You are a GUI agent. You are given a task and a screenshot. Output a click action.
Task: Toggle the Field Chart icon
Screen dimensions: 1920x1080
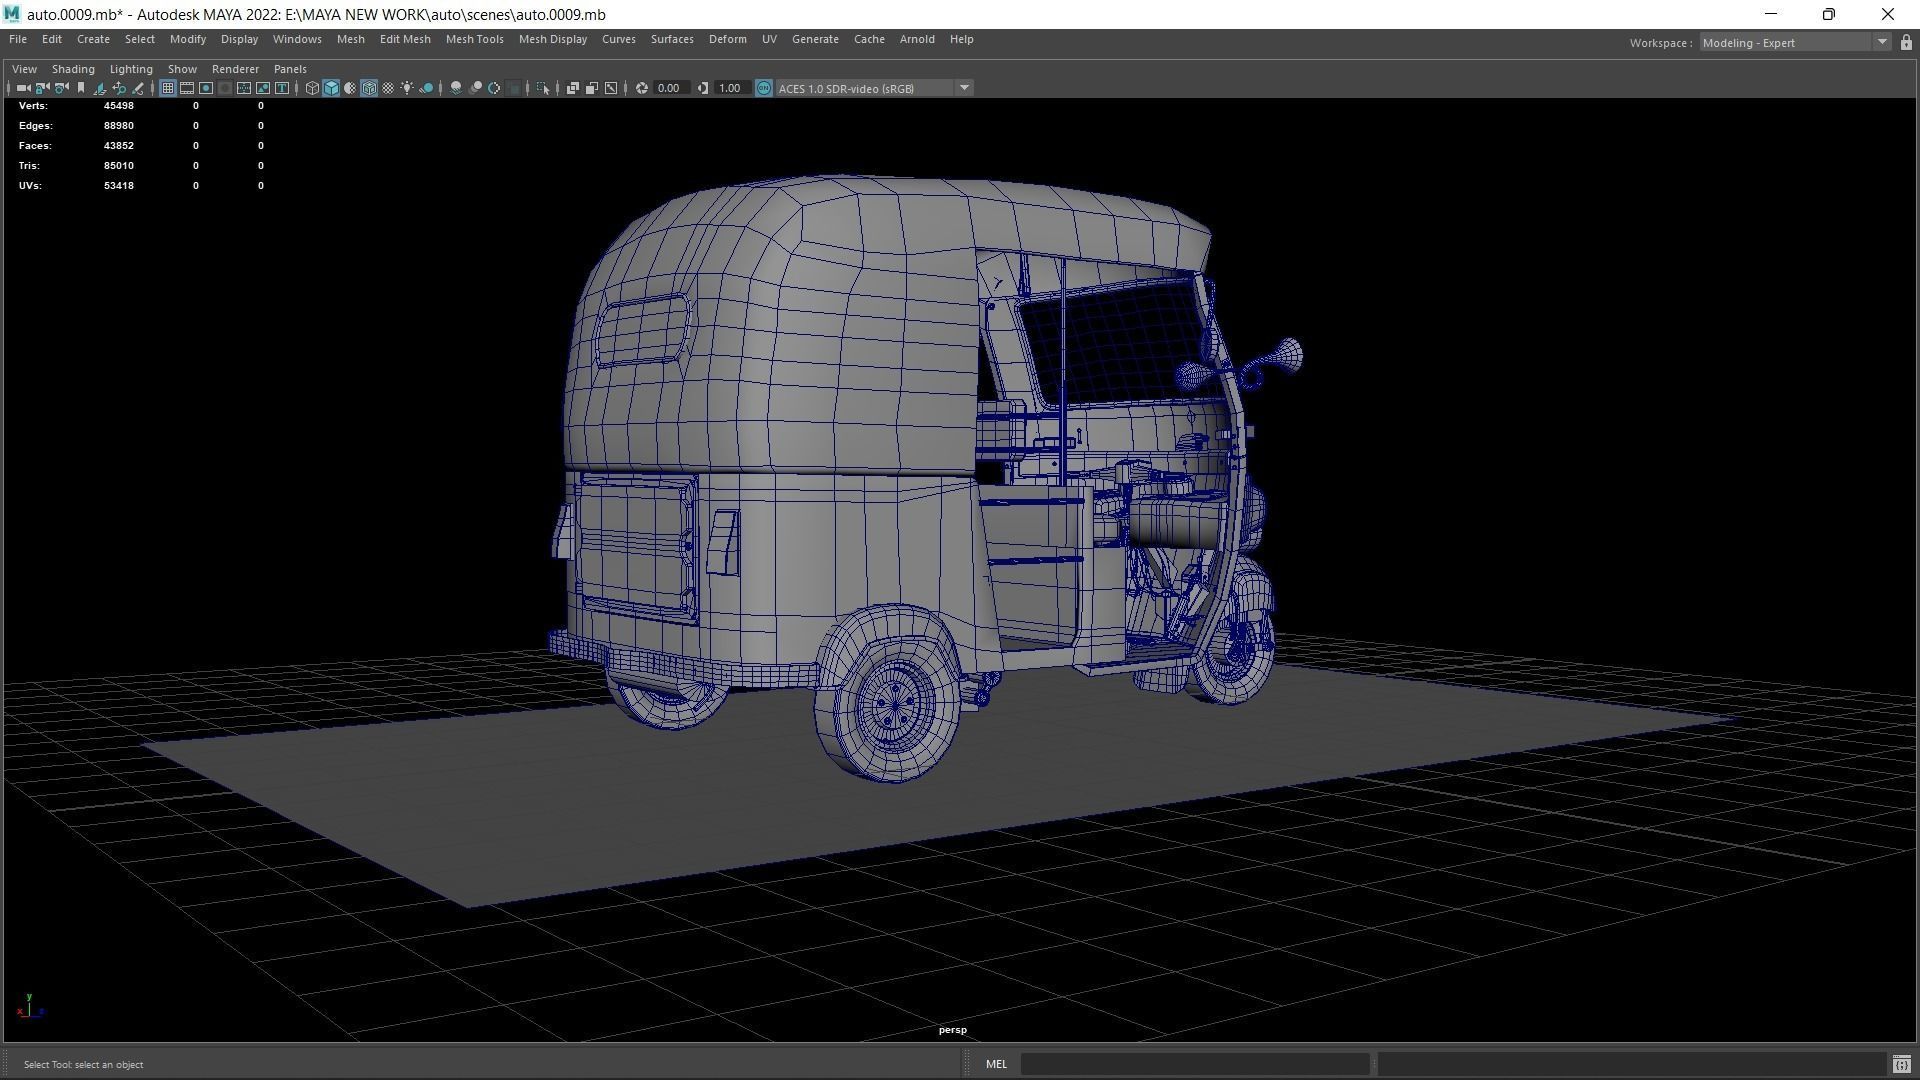click(244, 88)
